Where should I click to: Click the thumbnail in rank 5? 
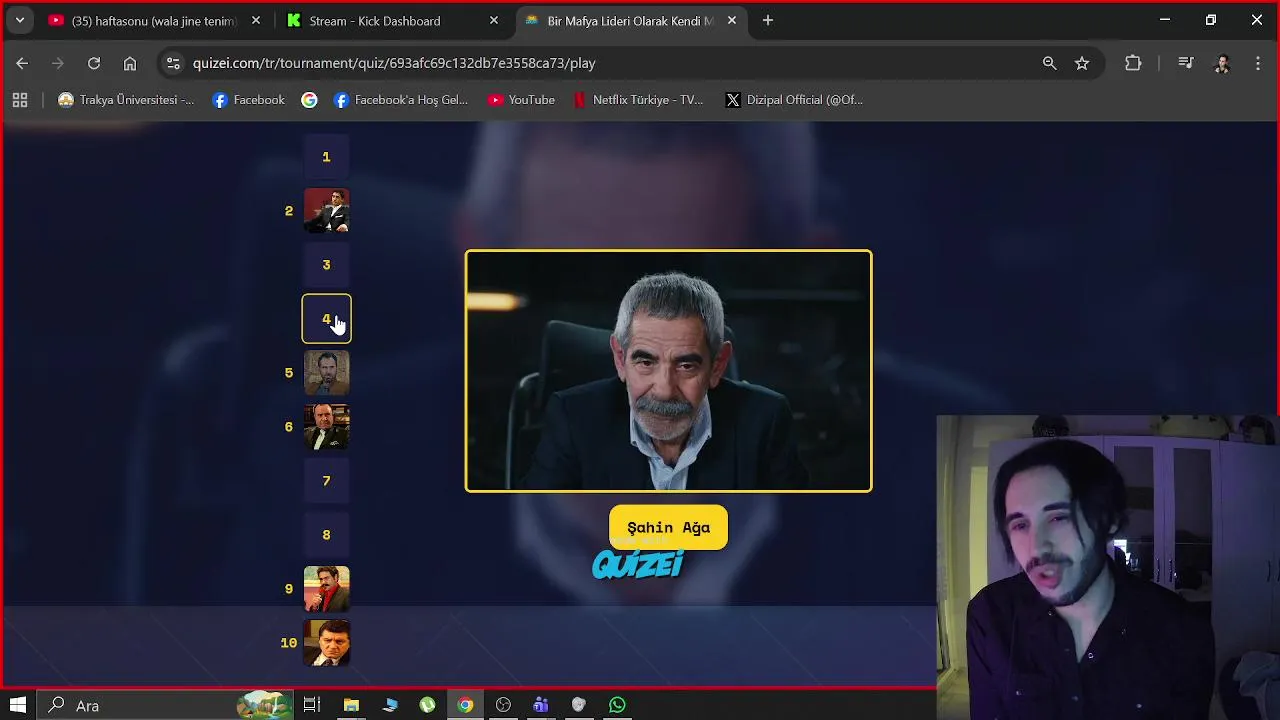coord(326,373)
